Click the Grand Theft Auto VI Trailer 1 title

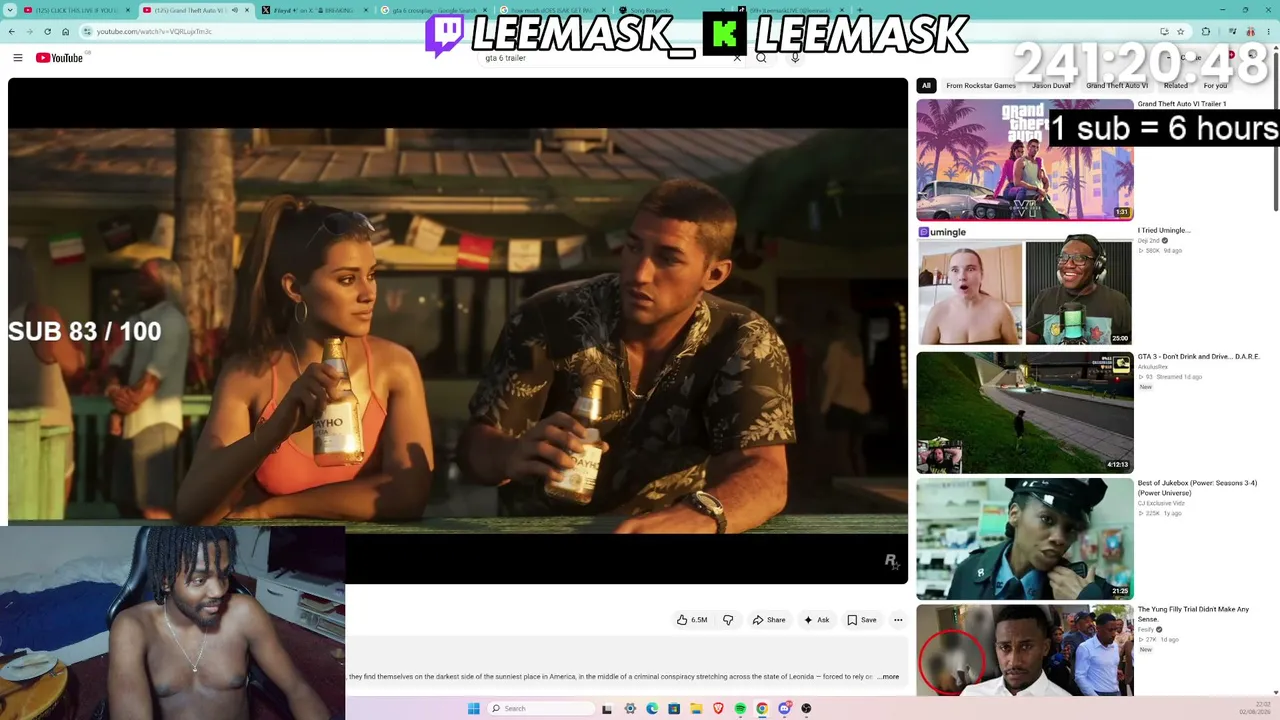coord(1182,104)
